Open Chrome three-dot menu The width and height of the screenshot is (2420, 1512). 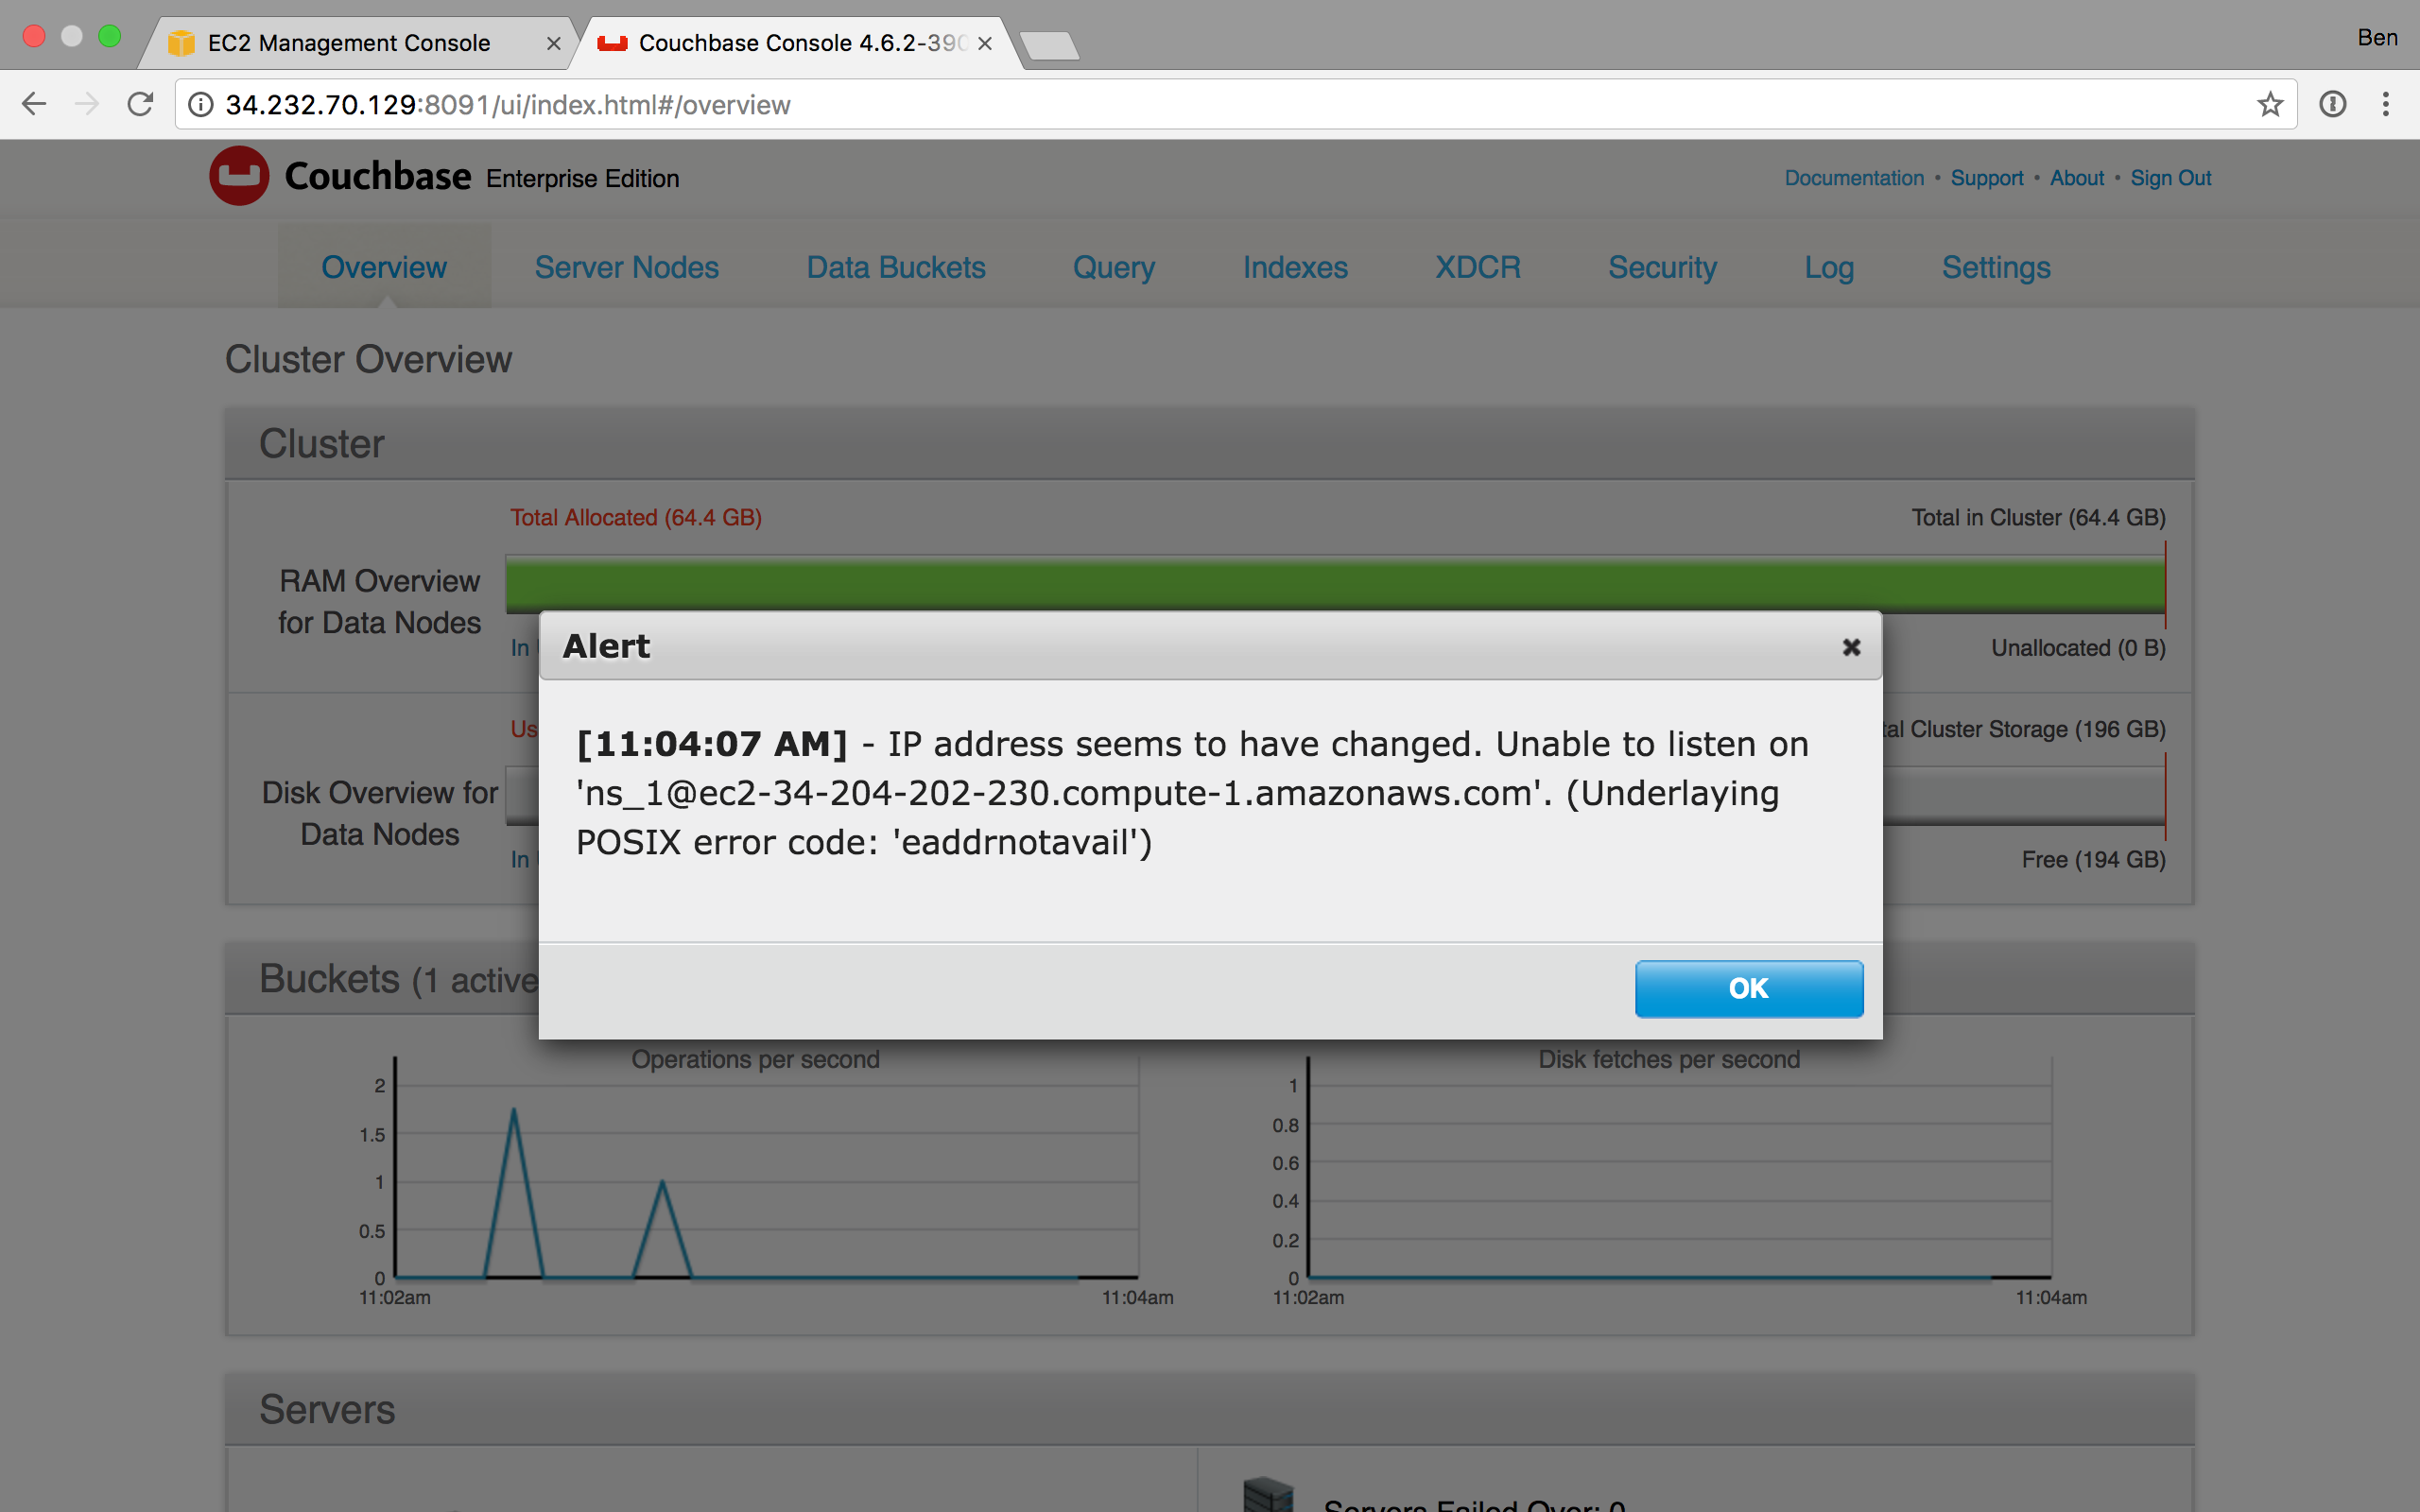(x=2385, y=104)
